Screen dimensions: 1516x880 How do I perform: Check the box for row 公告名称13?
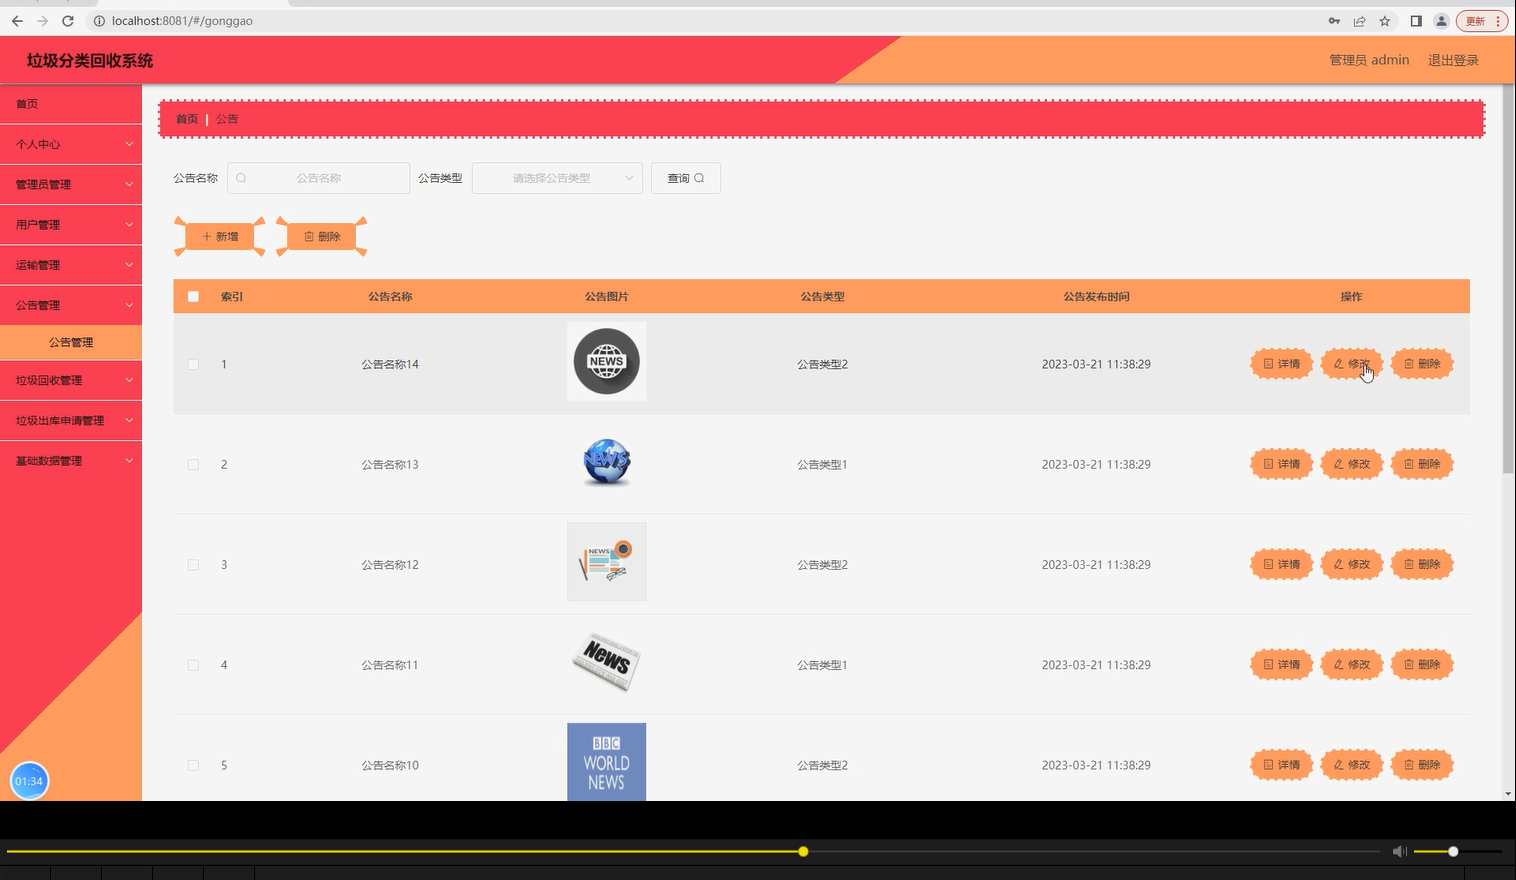click(x=193, y=464)
